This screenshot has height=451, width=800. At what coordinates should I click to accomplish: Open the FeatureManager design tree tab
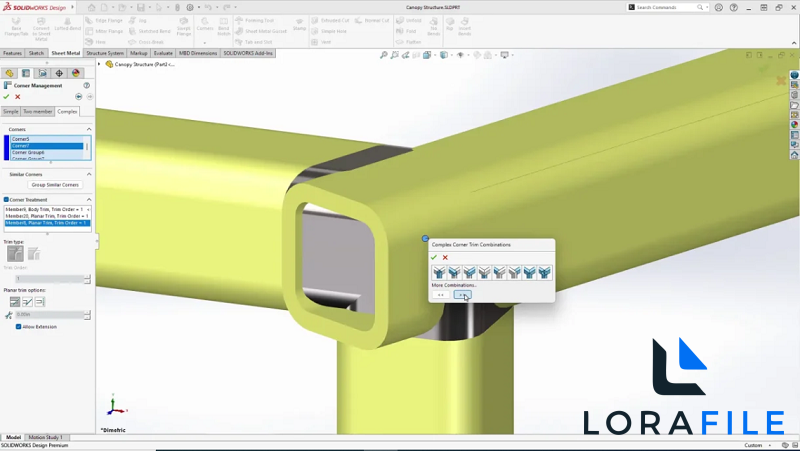pos(9,73)
